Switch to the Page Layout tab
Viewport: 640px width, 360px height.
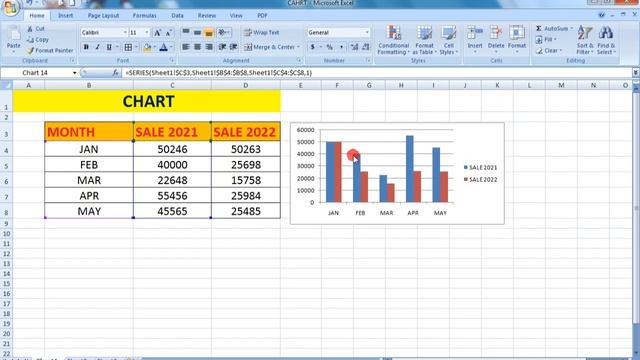[x=103, y=16]
